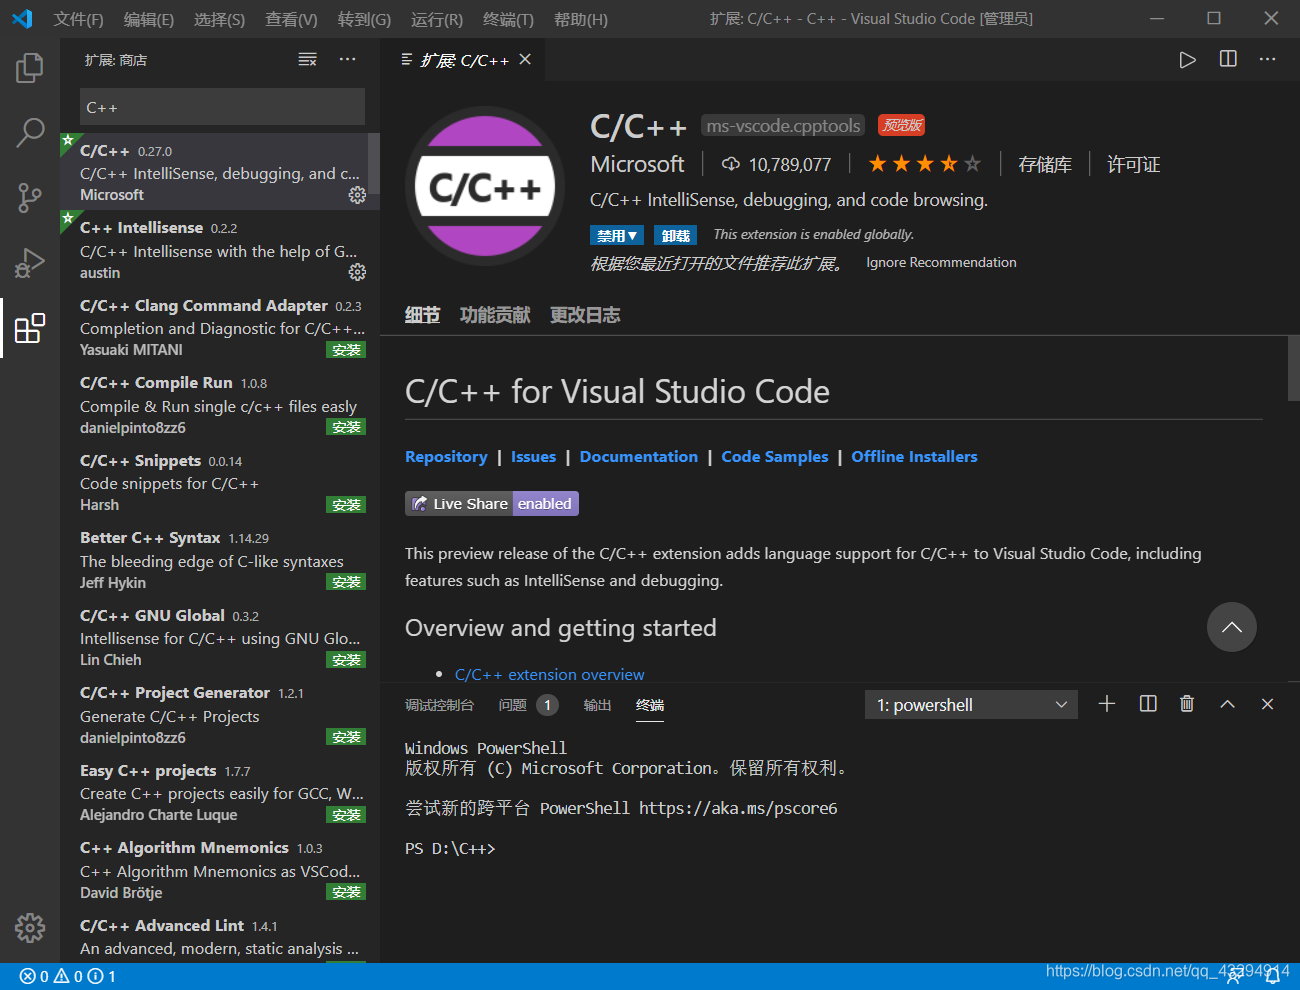
Task: Install Better C++ Syntax extension
Action: point(346,582)
